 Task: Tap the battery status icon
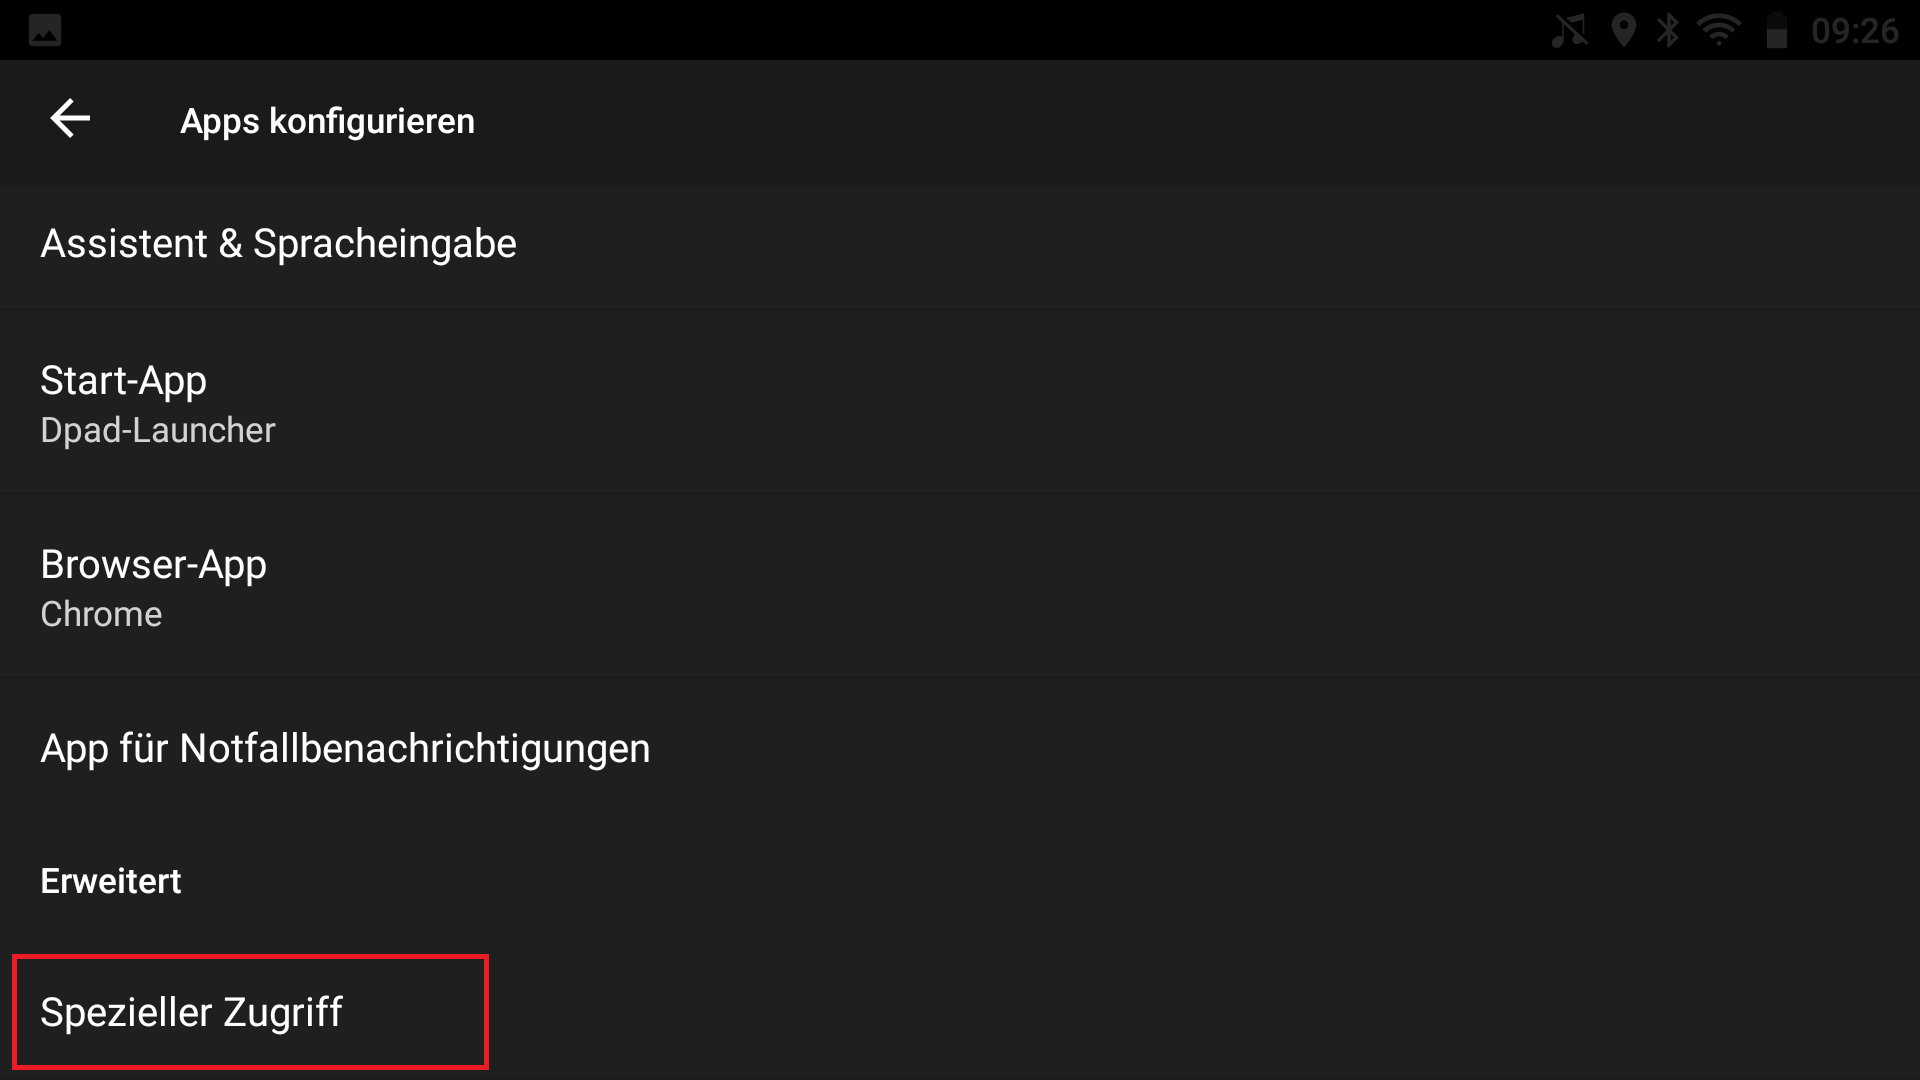1777,30
